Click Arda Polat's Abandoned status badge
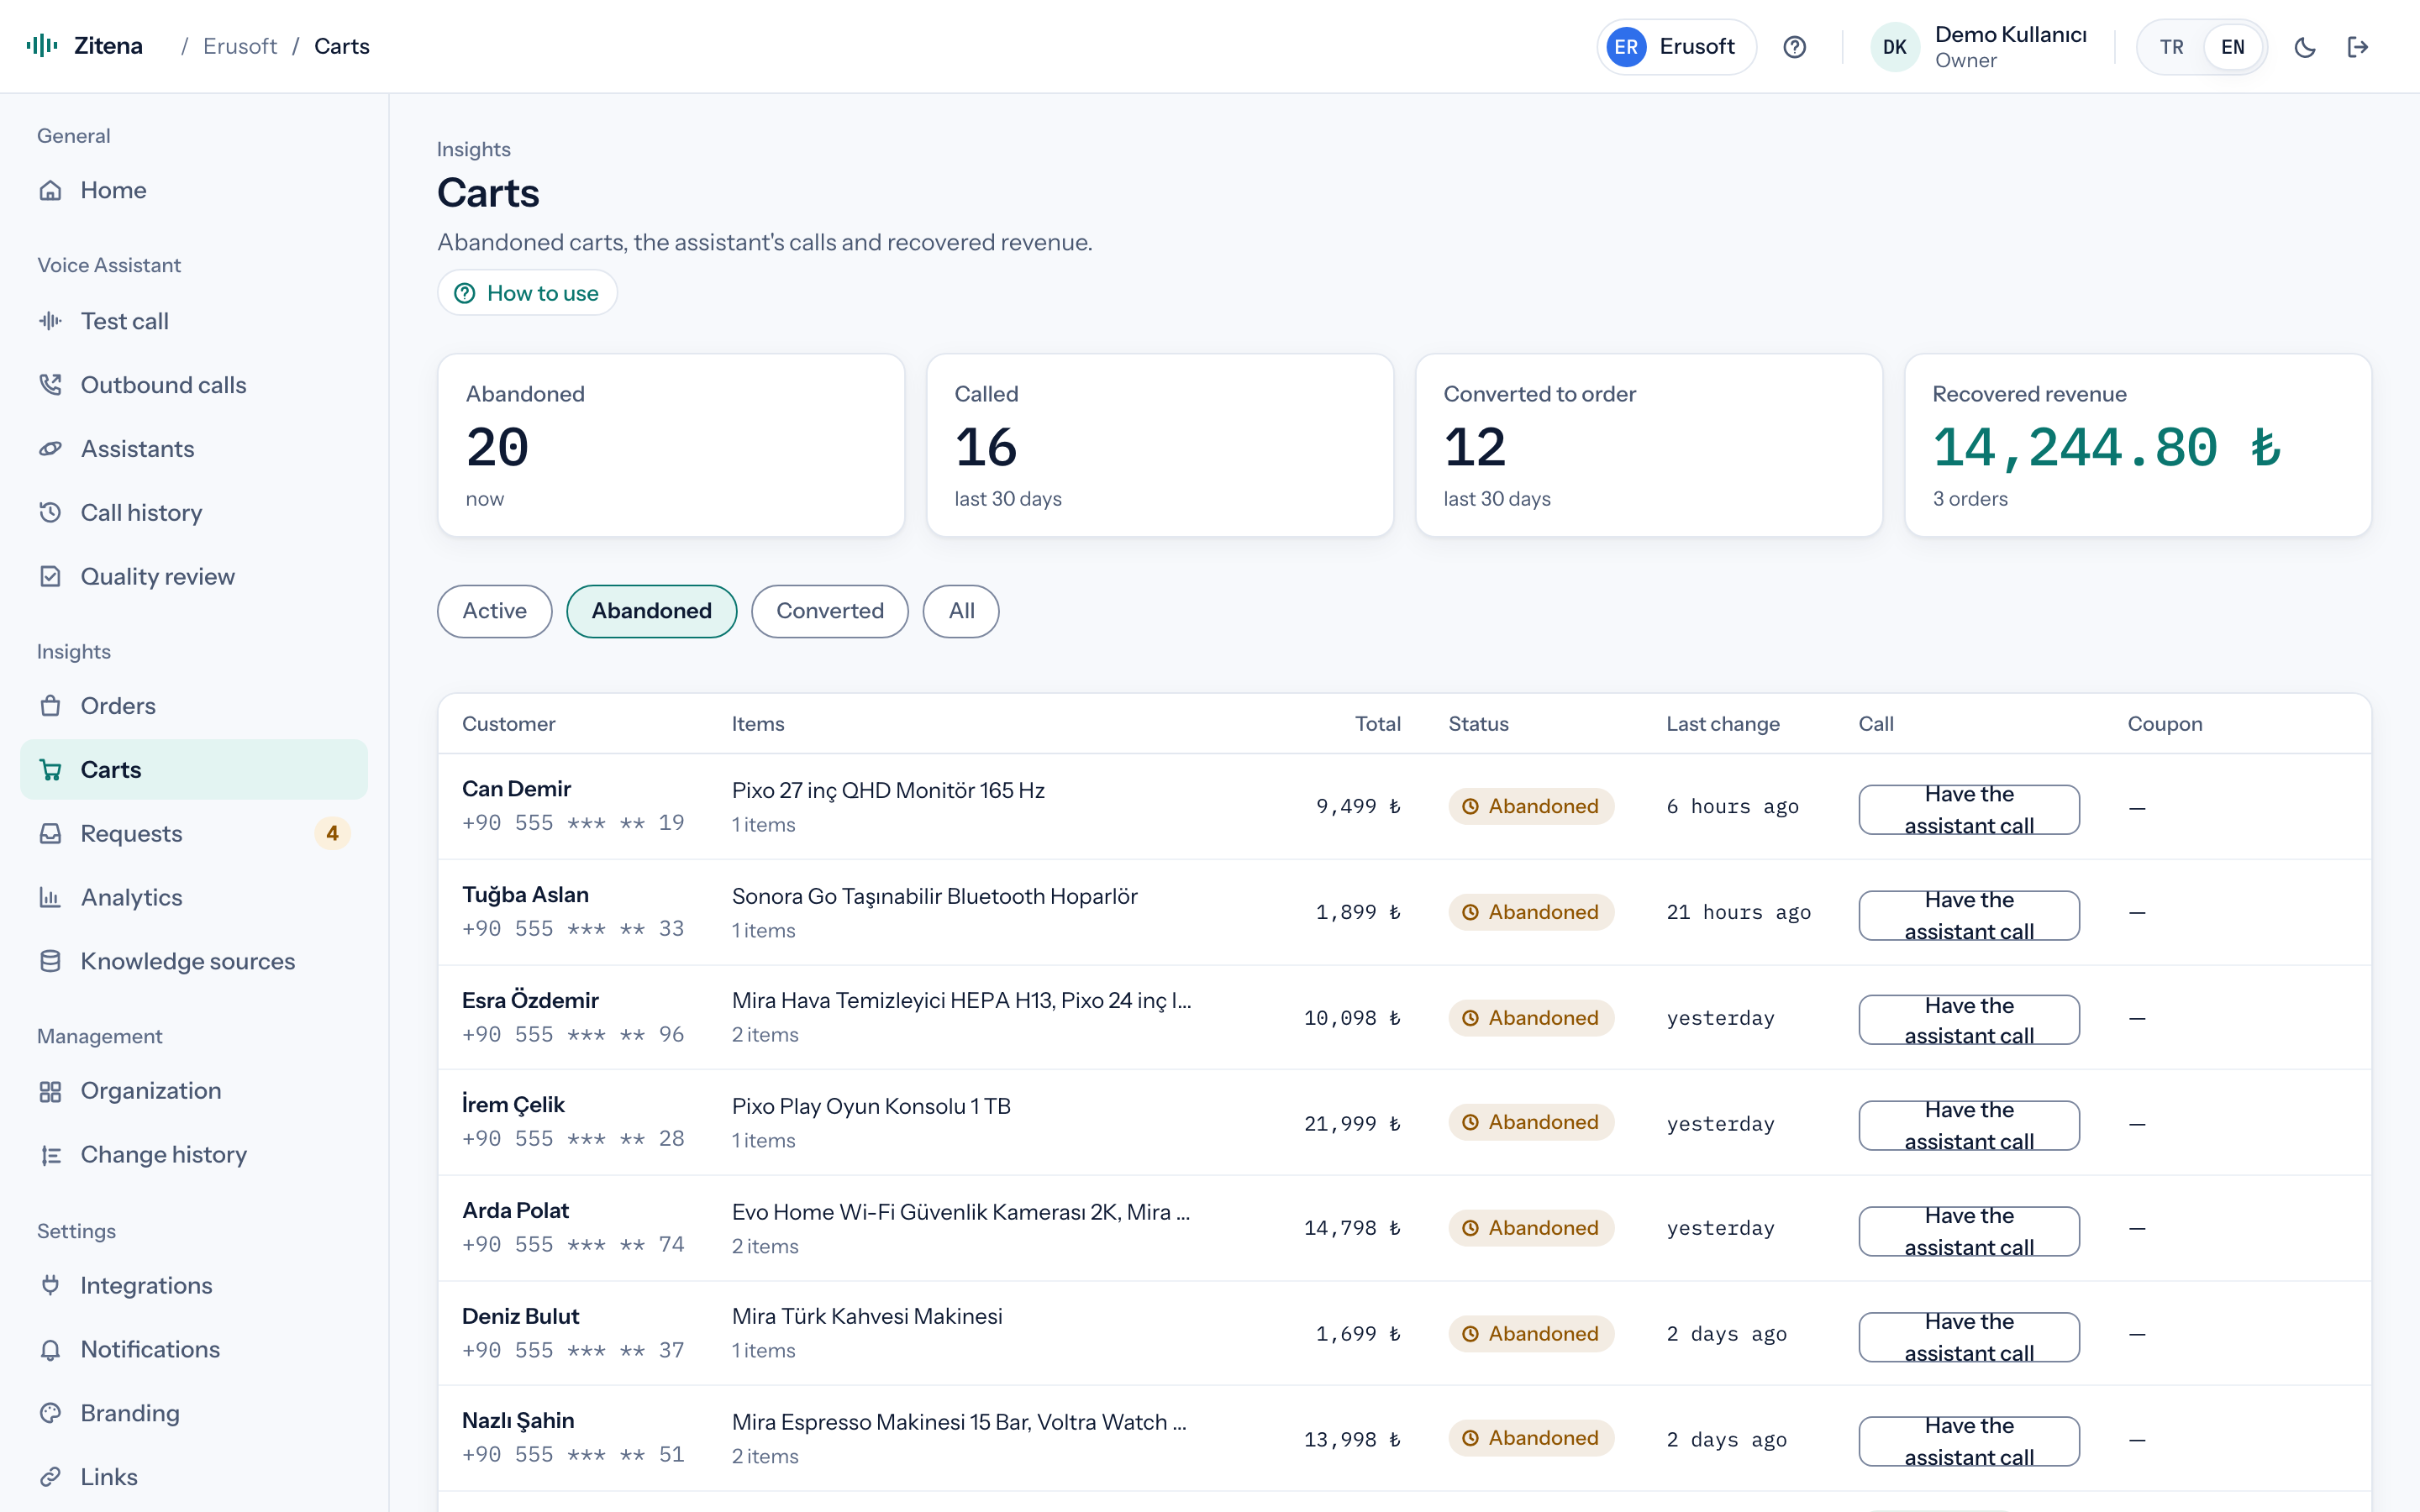Screen dimensions: 2420x1512 [1531, 1228]
